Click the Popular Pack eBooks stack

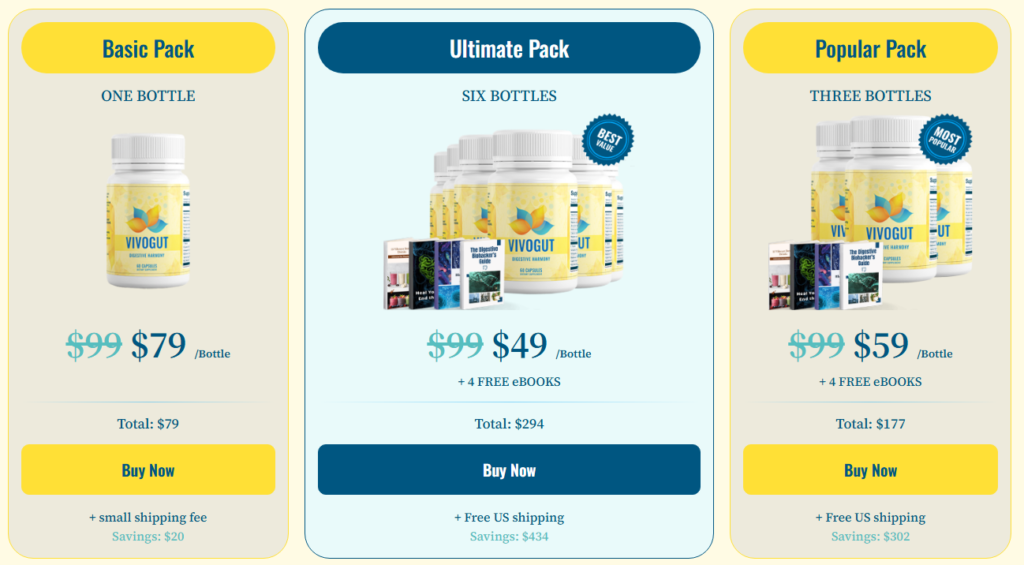pyautogui.click(x=824, y=275)
